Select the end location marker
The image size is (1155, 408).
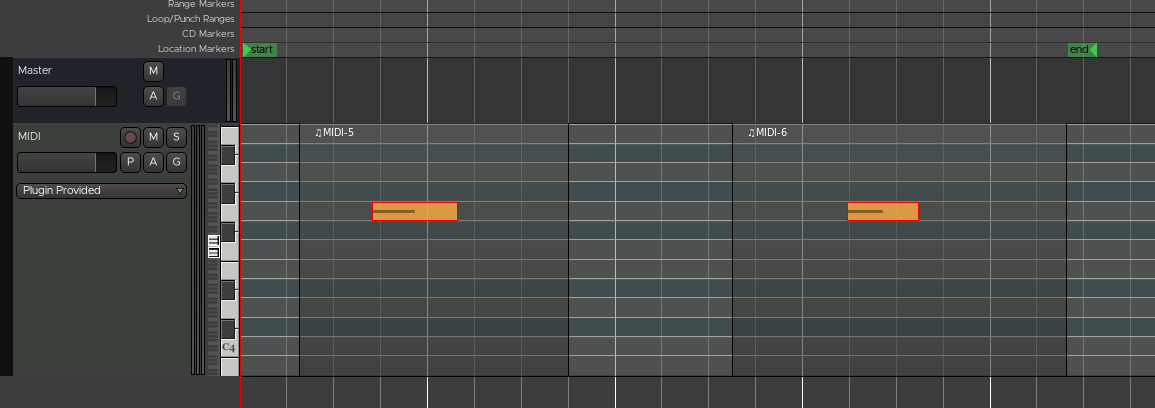pos(1081,49)
